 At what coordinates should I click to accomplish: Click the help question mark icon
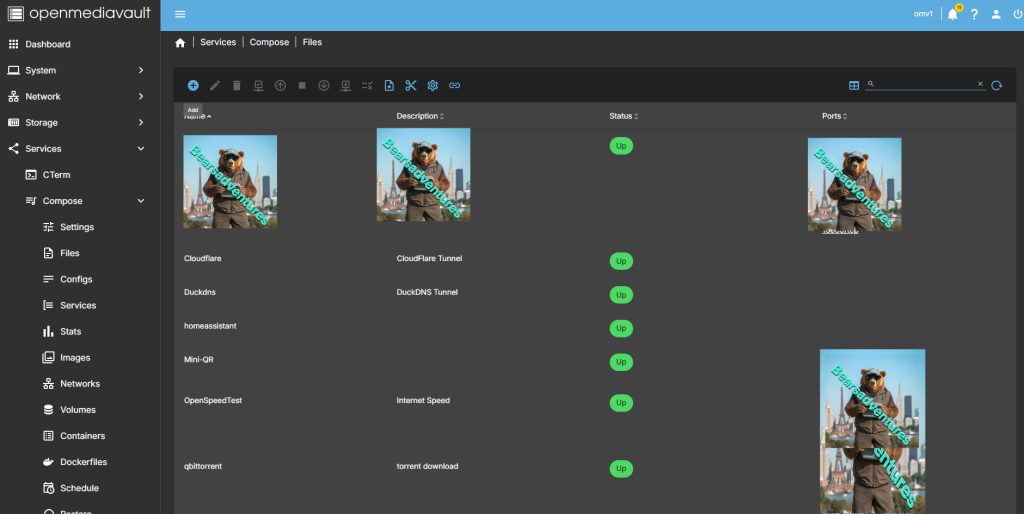click(x=974, y=14)
